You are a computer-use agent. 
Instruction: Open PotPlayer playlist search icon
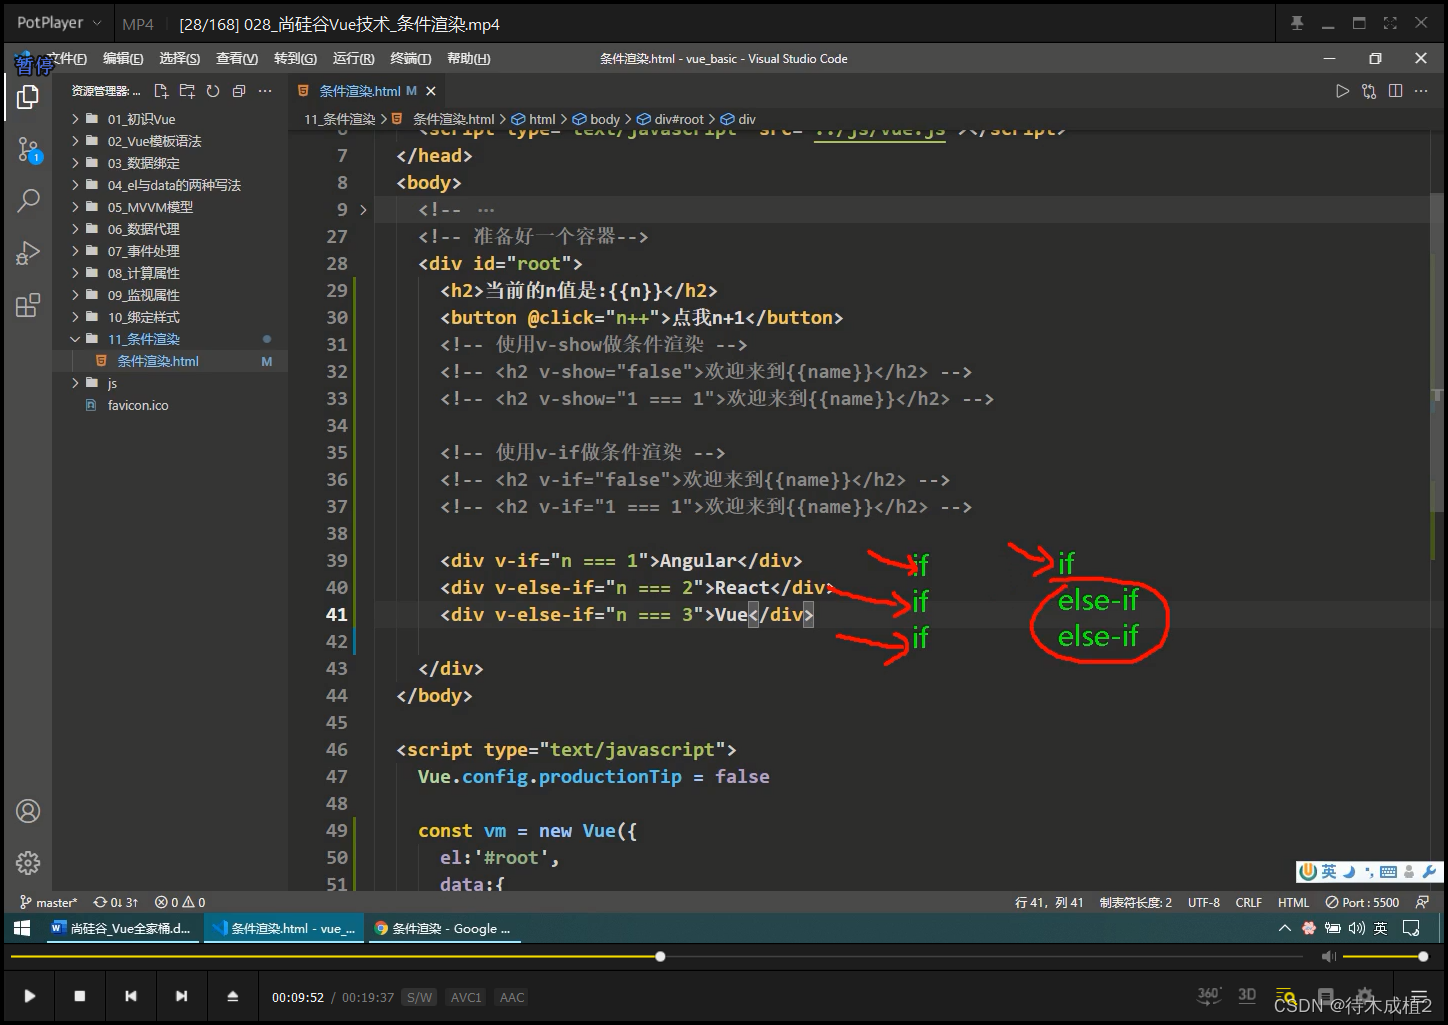pyautogui.click(x=1286, y=998)
